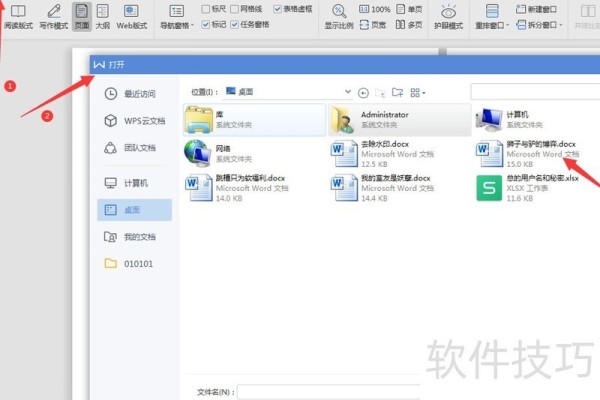600x400 pixels.
Task: Show 多页 multiple pages view
Action: pos(409,25)
